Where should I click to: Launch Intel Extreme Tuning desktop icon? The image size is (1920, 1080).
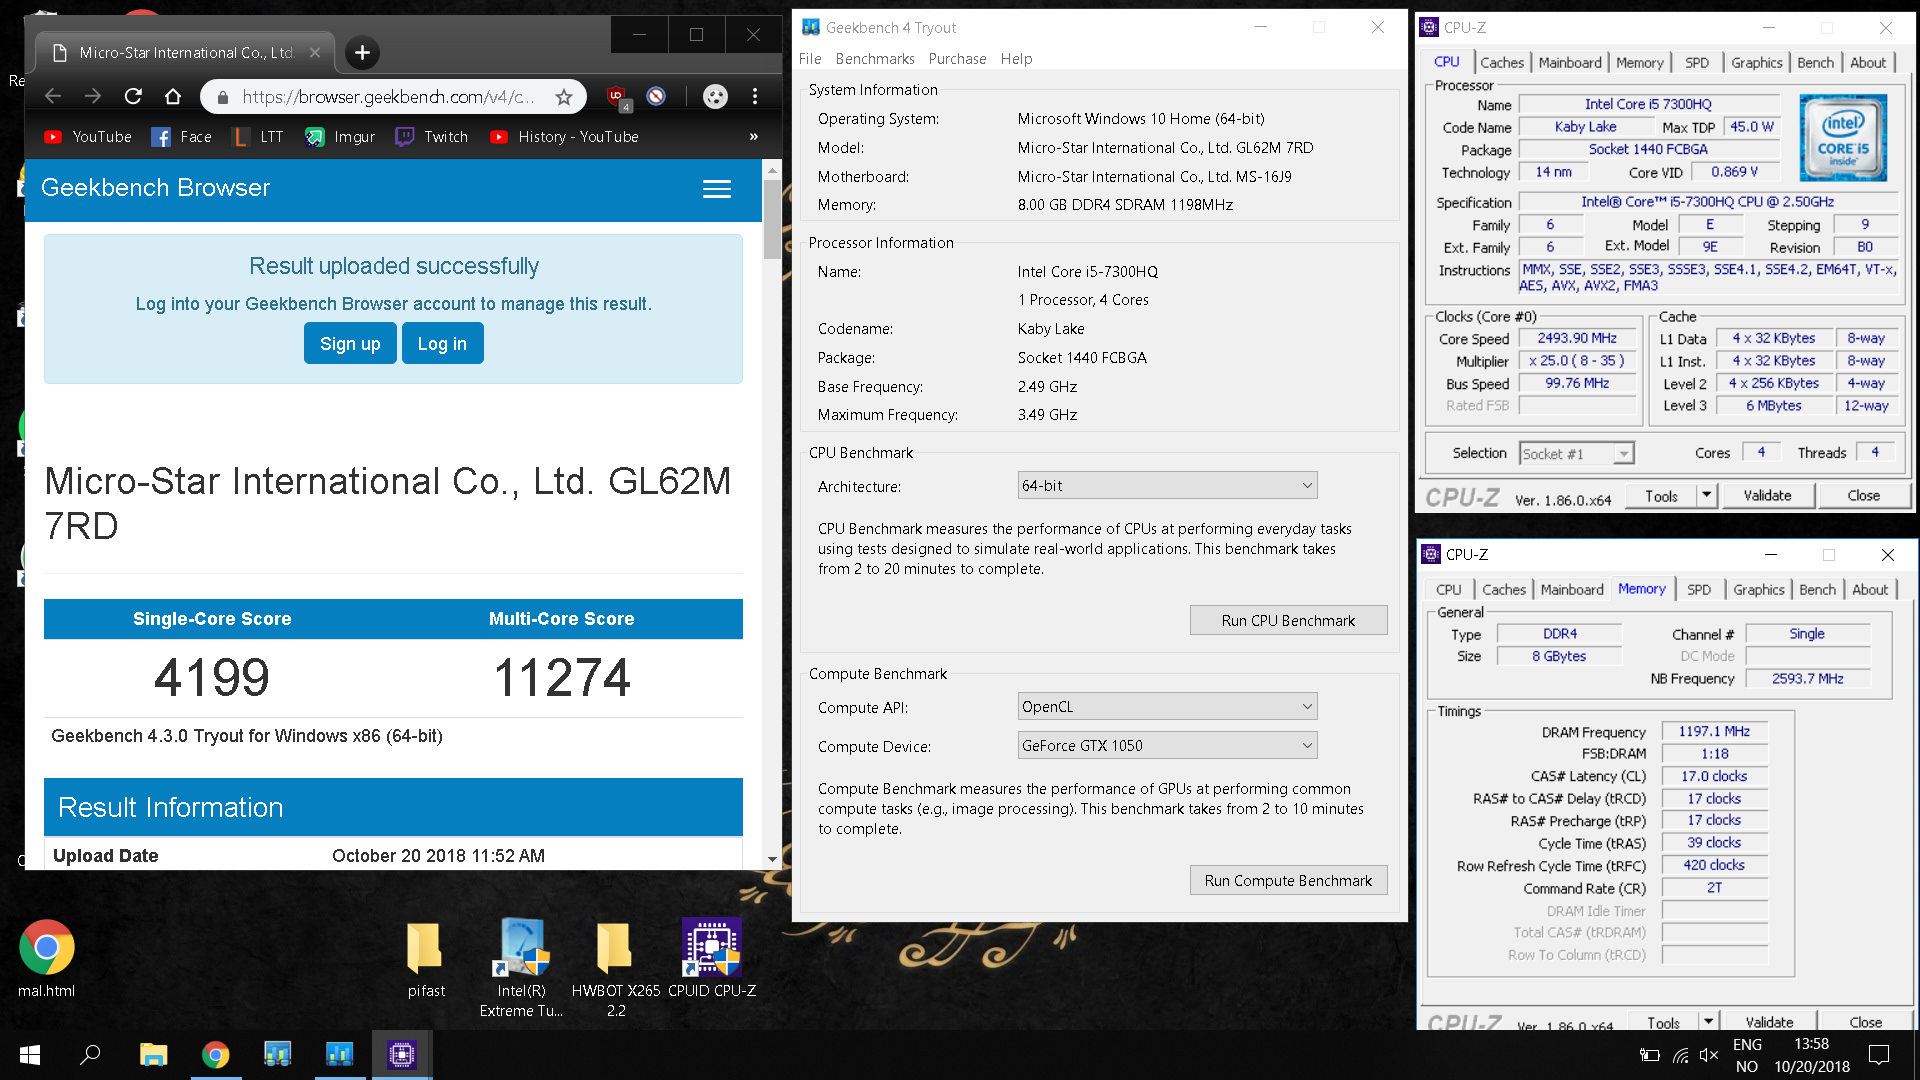tap(521, 967)
